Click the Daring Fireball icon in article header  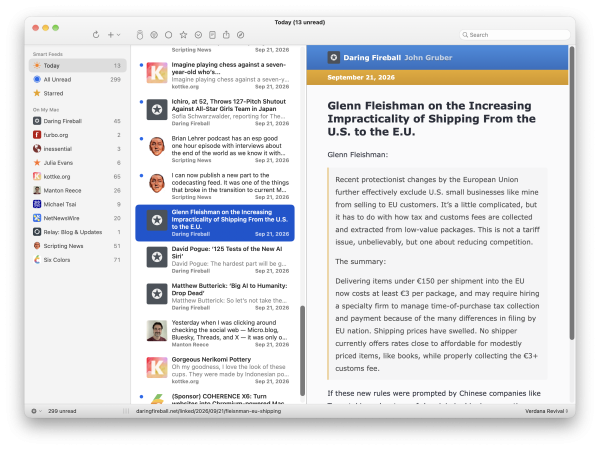tap(334, 57)
